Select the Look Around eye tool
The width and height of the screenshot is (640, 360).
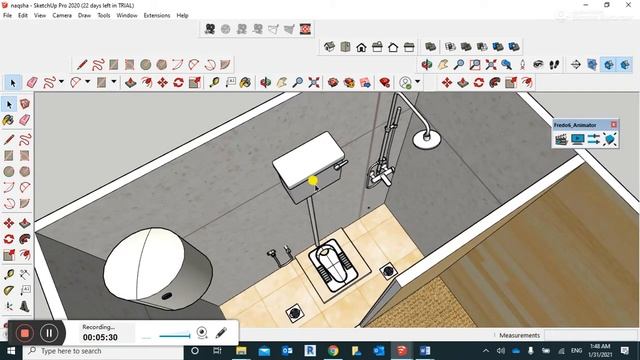[538, 64]
